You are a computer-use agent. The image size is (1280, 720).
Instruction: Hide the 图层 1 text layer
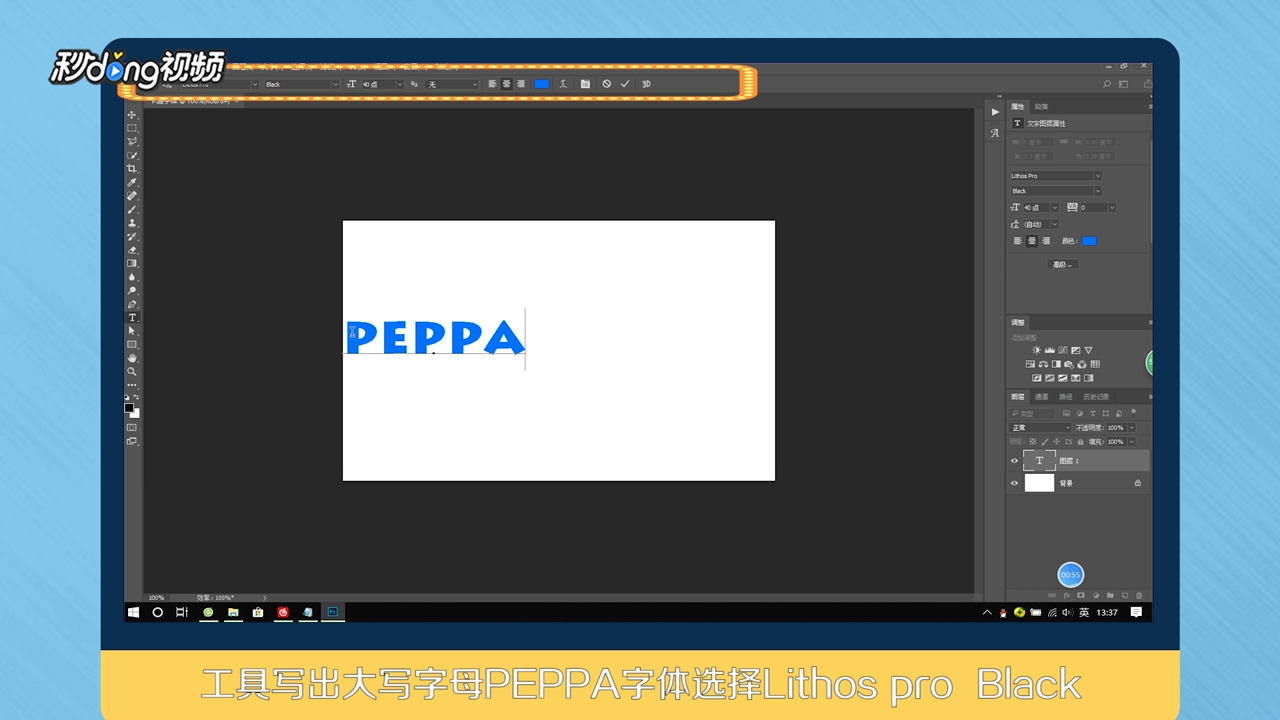point(1014,461)
